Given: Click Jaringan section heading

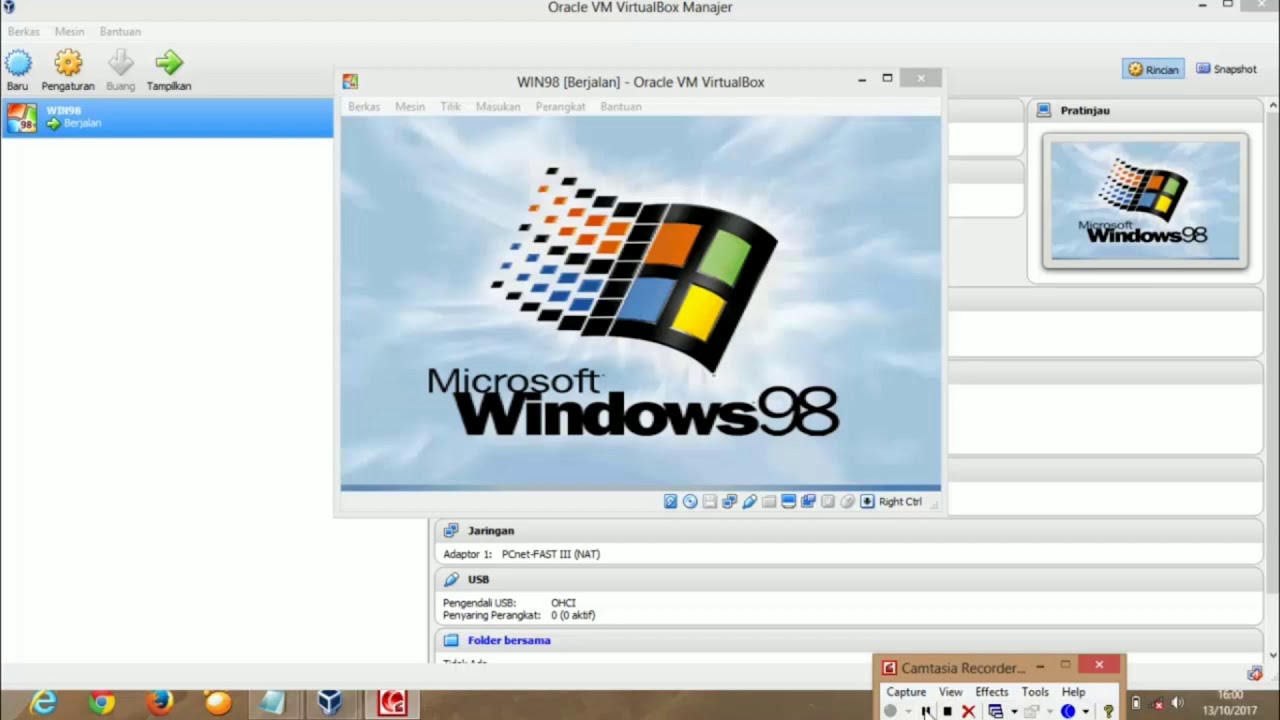Looking at the screenshot, I should (x=491, y=531).
